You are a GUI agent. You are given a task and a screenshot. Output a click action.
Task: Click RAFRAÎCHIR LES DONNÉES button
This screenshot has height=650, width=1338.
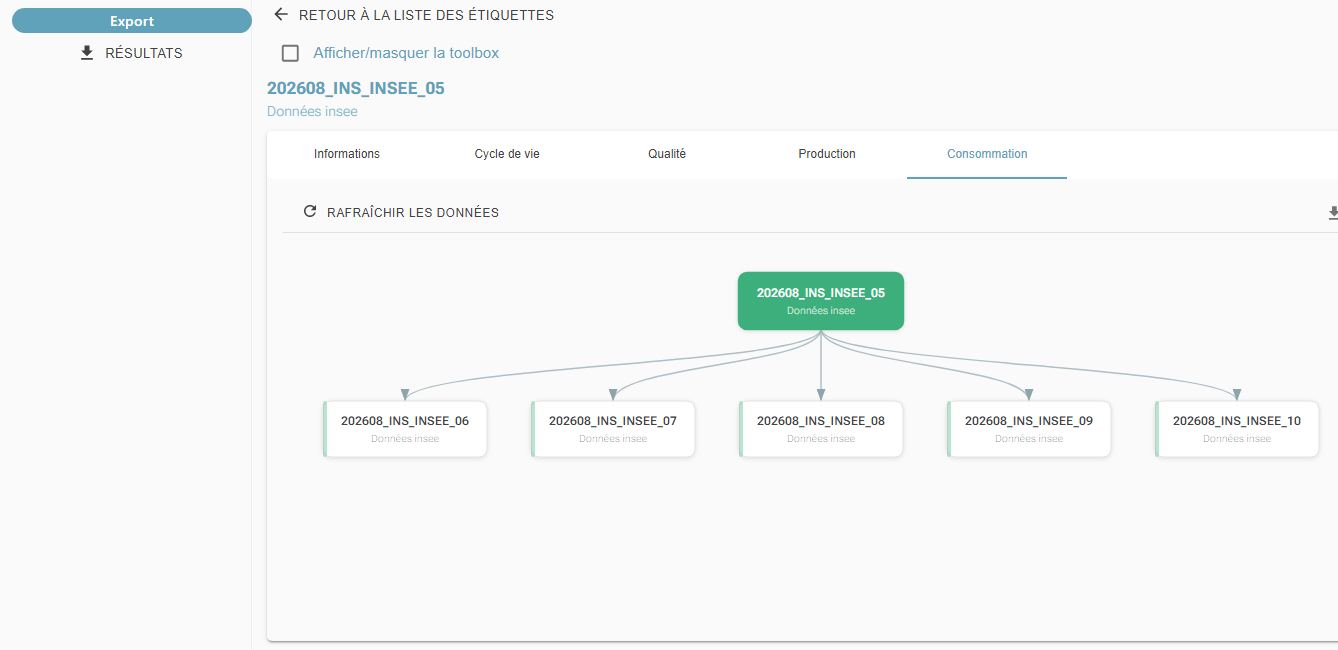[x=401, y=212]
